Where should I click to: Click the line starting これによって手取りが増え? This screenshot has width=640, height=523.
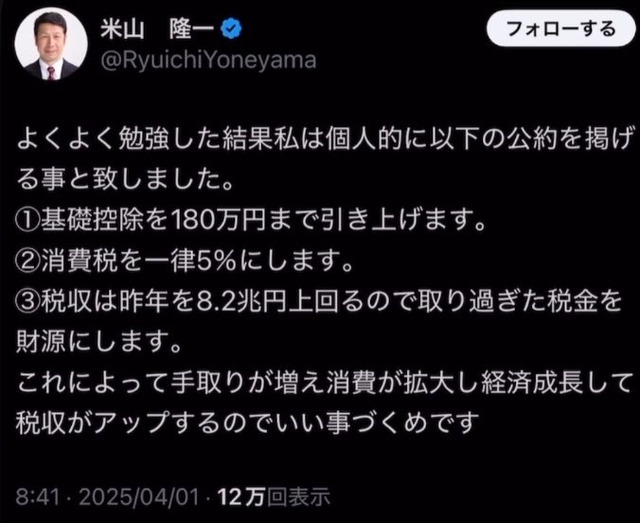(324, 384)
